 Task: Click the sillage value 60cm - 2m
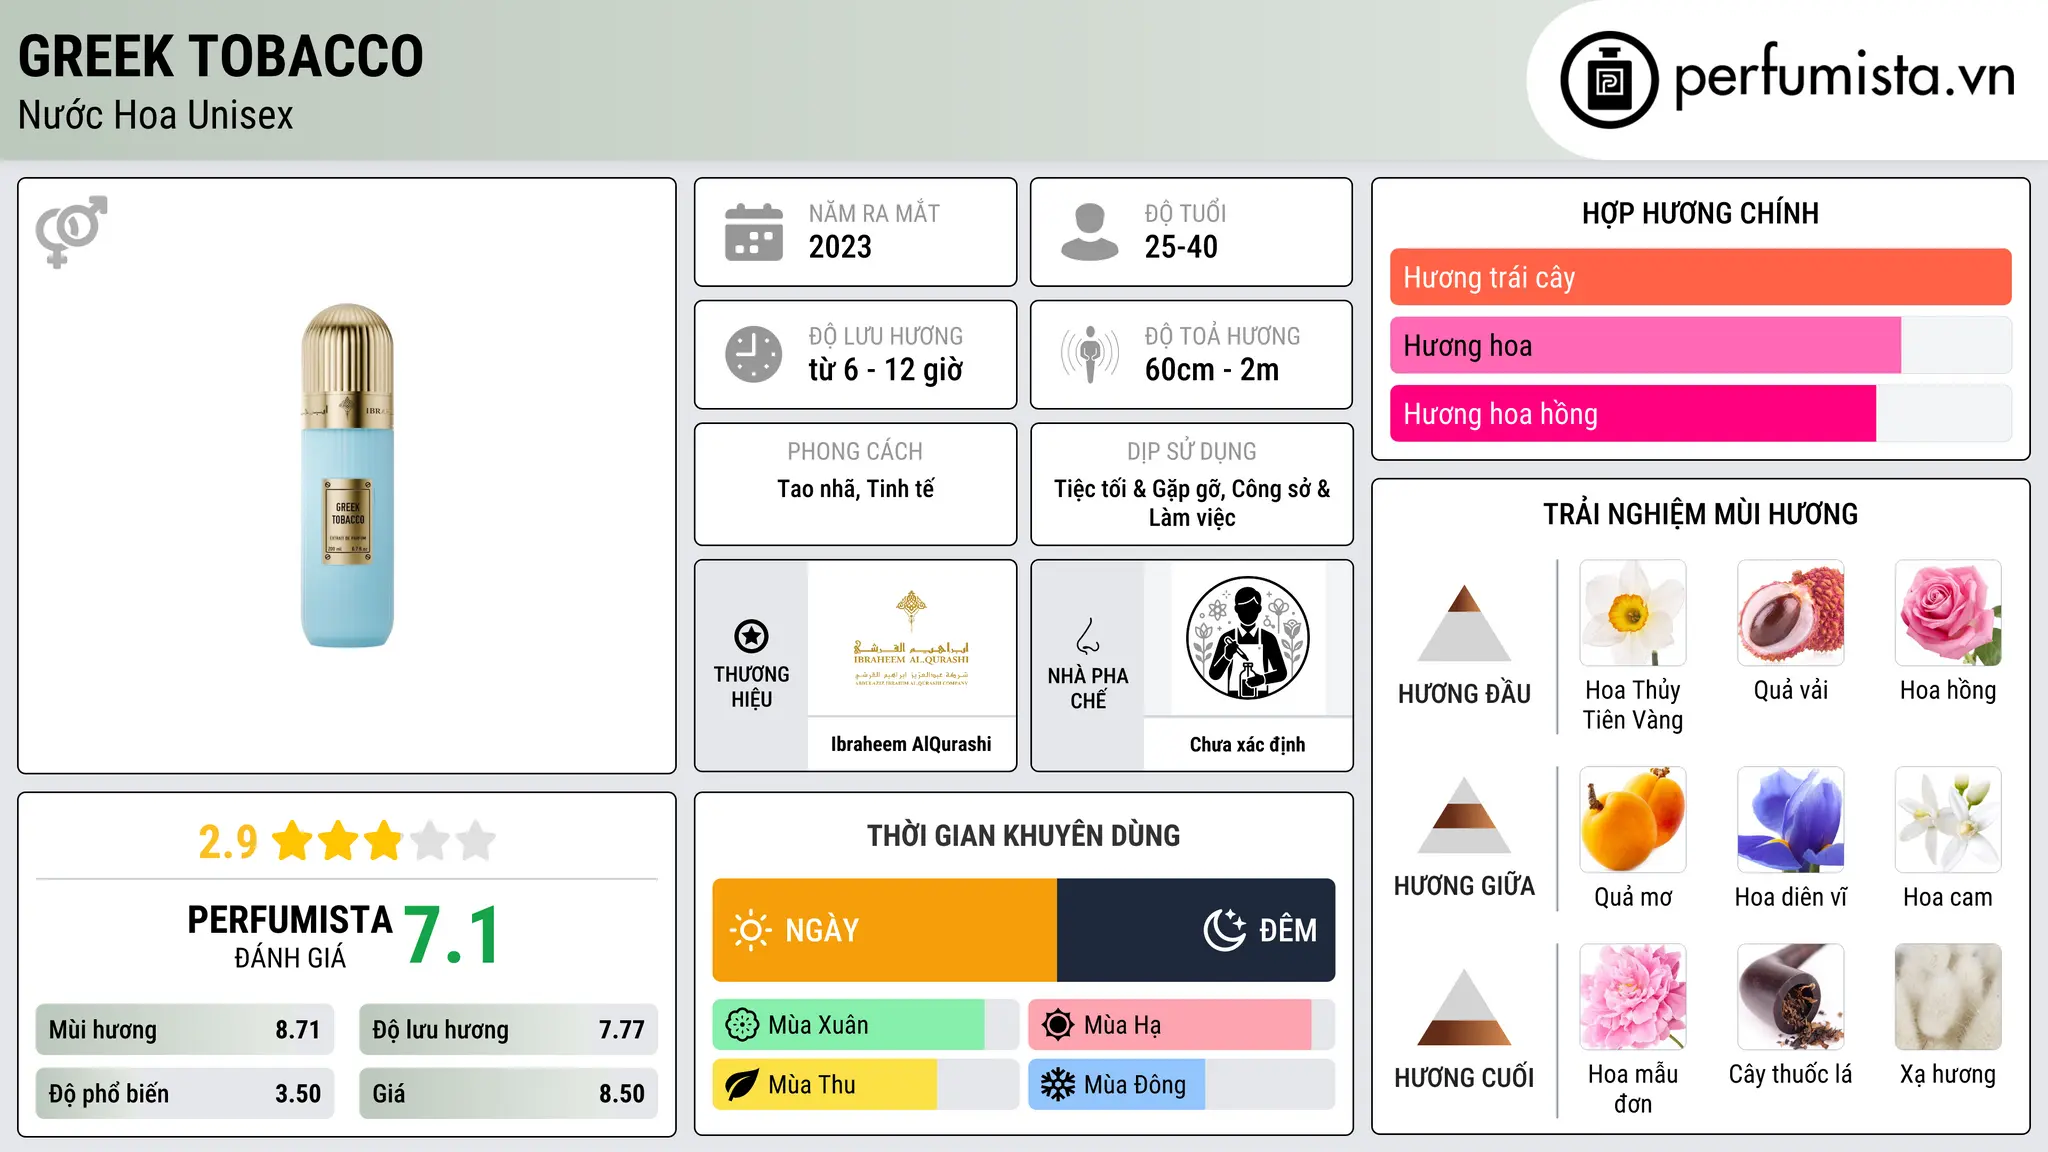click(x=1212, y=370)
